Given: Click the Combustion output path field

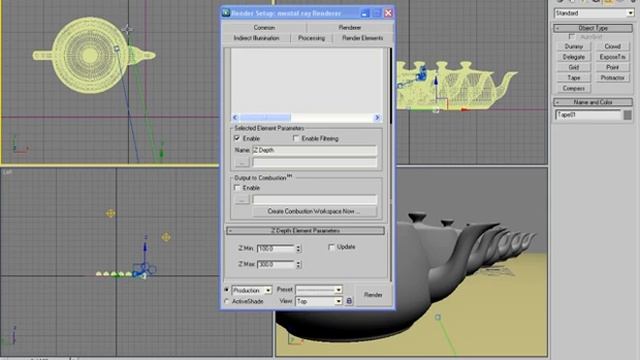Looking at the screenshot, I should point(314,200).
